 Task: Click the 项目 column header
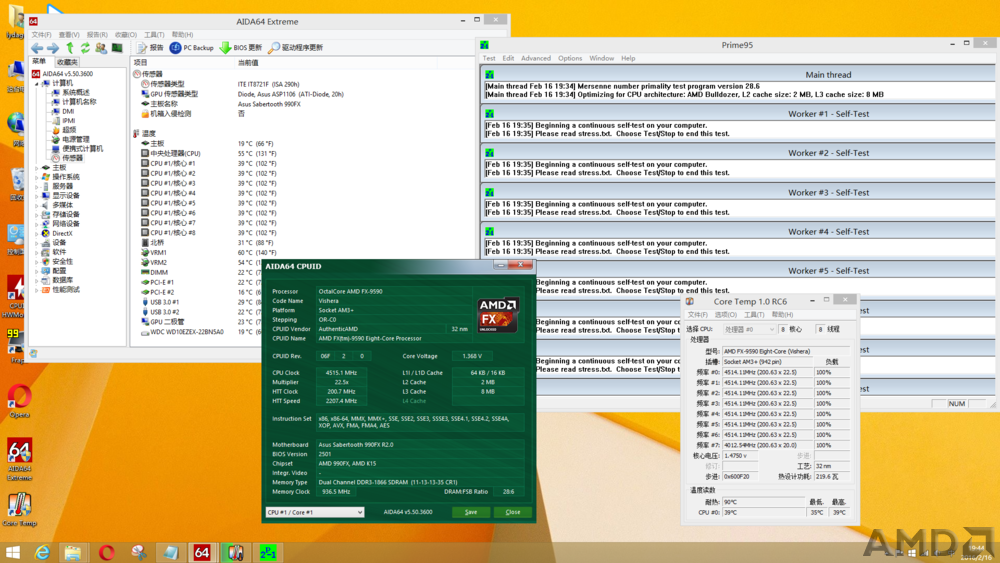[x=182, y=62]
